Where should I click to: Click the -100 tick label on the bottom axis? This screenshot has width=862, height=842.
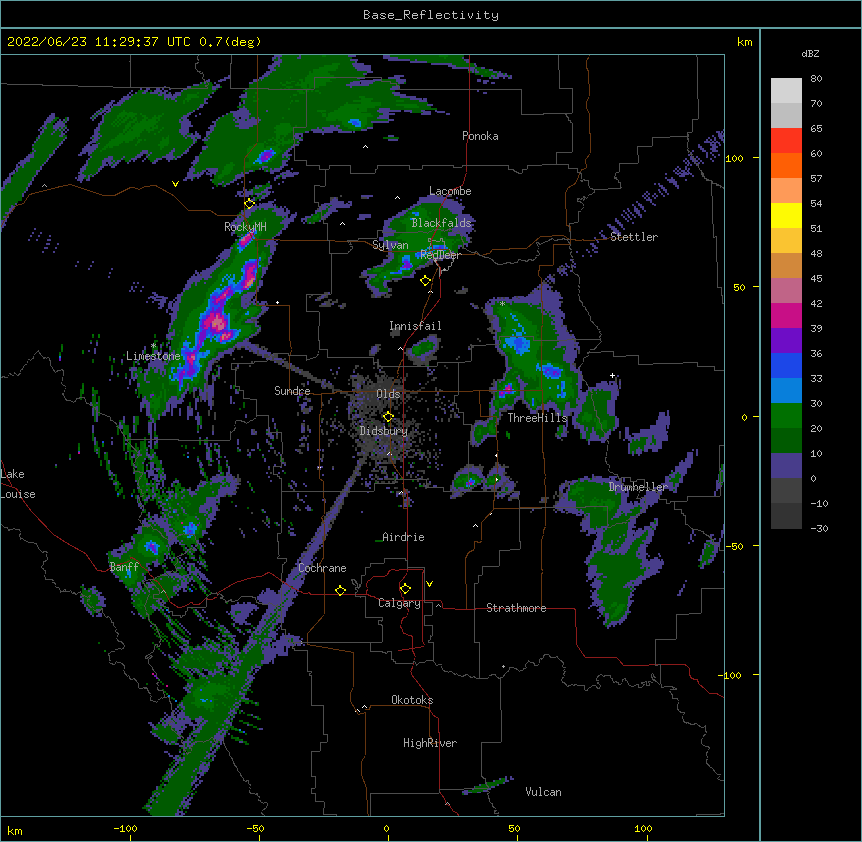point(125,828)
